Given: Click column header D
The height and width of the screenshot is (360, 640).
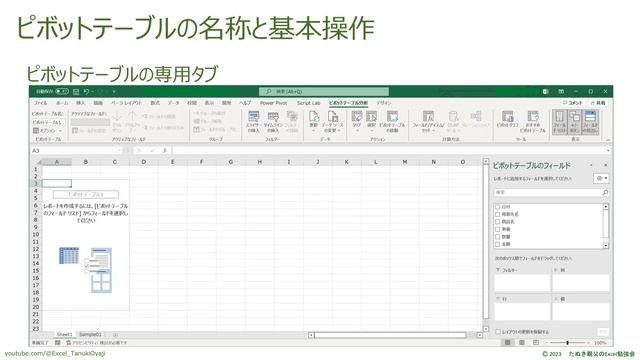Looking at the screenshot, I should (144, 162).
